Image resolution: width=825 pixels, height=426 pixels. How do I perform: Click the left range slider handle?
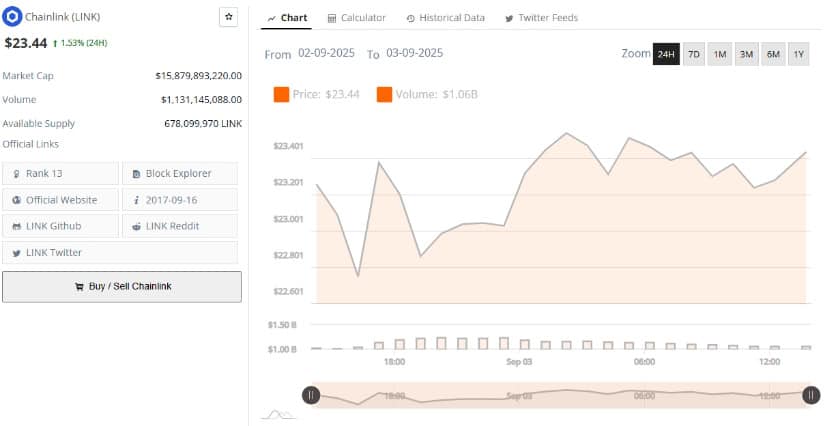tap(311, 395)
